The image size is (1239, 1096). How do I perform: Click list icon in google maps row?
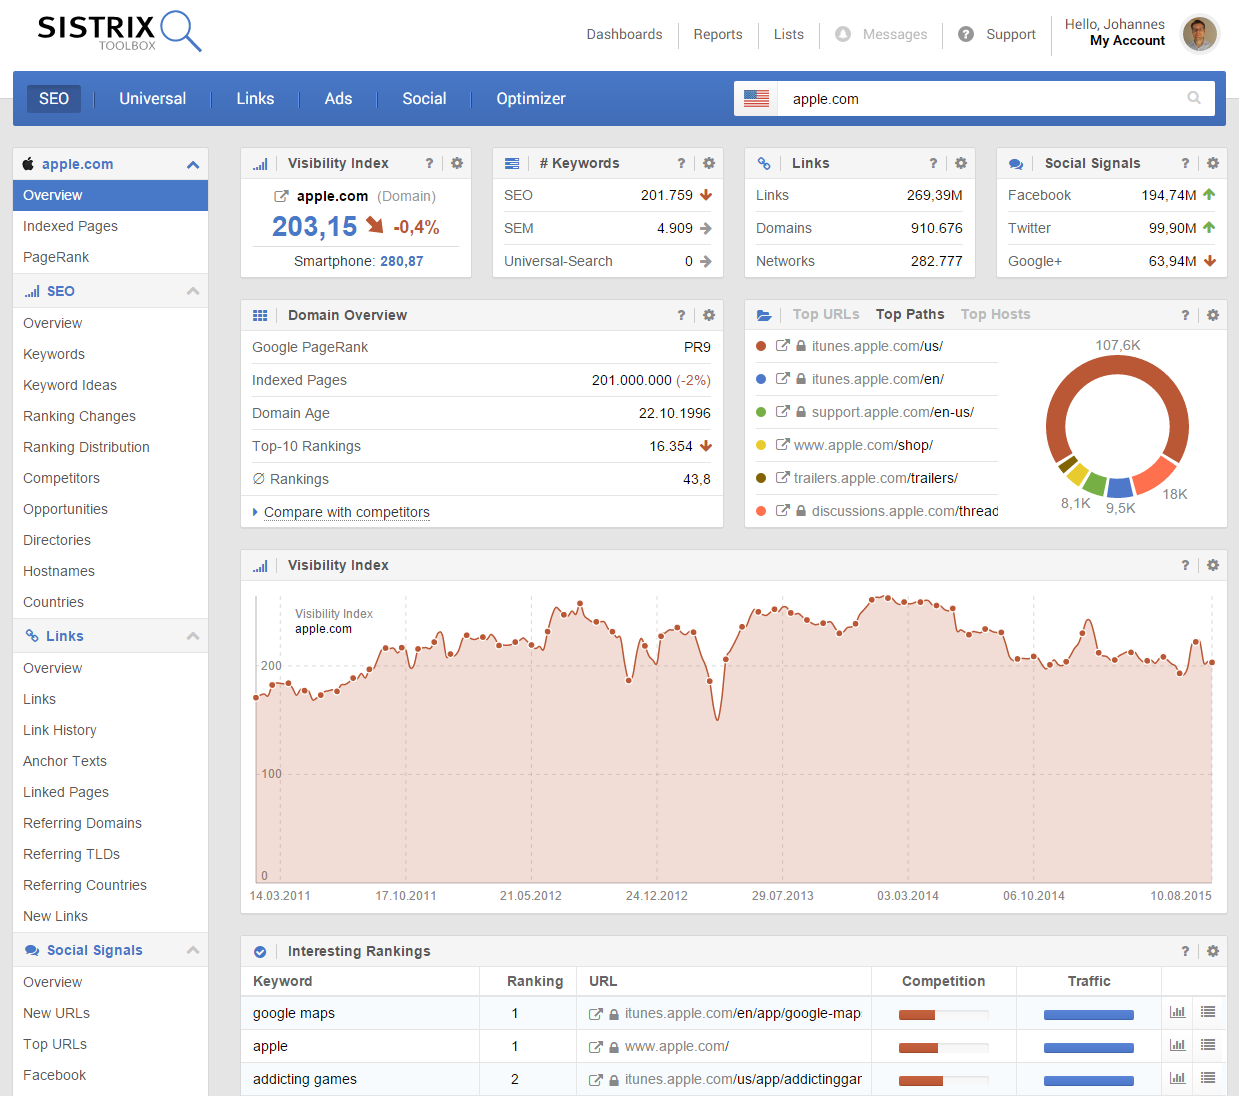[1208, 1012]
